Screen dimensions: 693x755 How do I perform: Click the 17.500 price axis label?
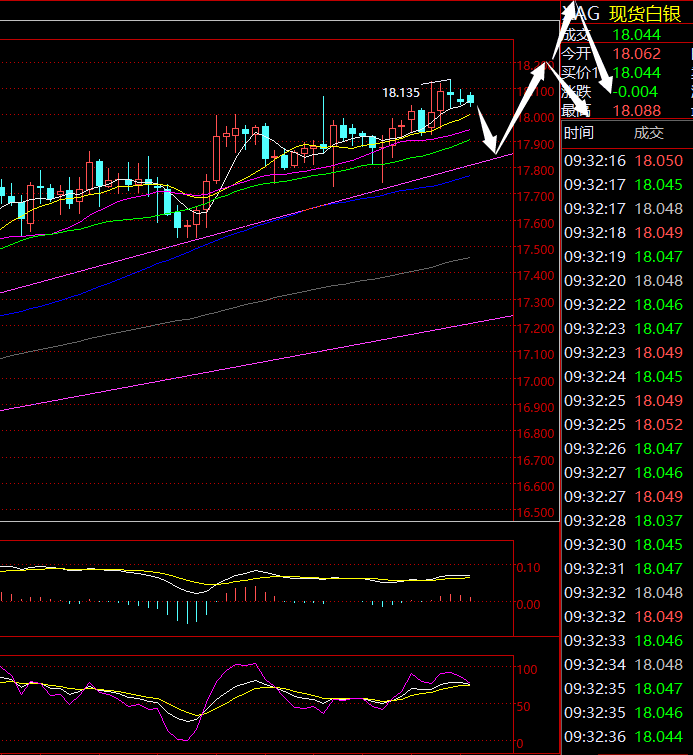tap(535, 249)
